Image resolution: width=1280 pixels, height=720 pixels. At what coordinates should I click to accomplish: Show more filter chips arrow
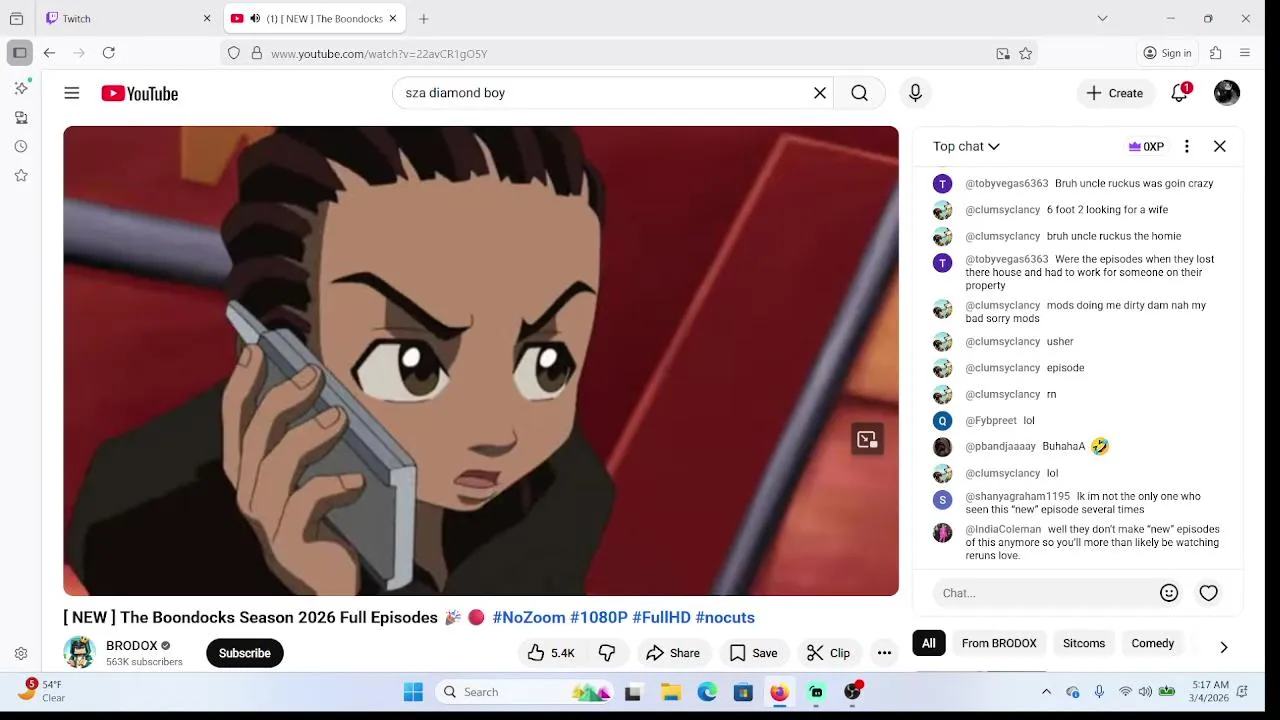(1224, 647)
